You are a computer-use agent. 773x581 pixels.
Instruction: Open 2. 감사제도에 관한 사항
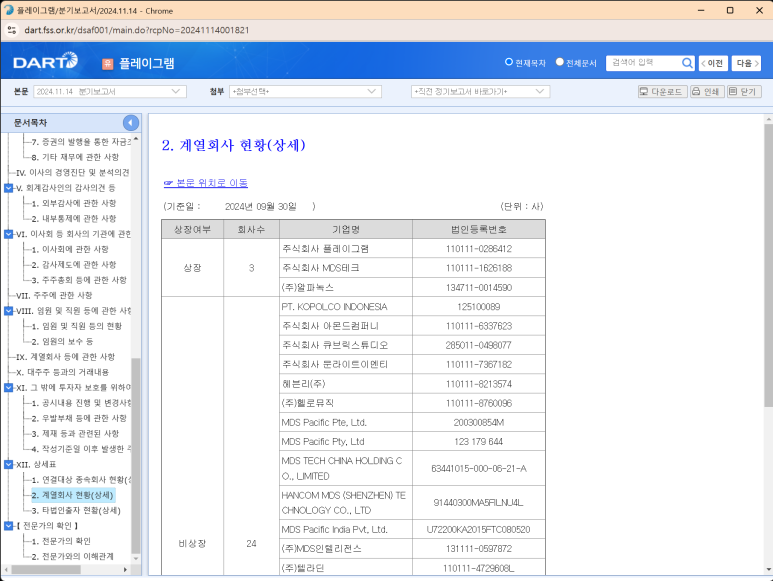73,265
